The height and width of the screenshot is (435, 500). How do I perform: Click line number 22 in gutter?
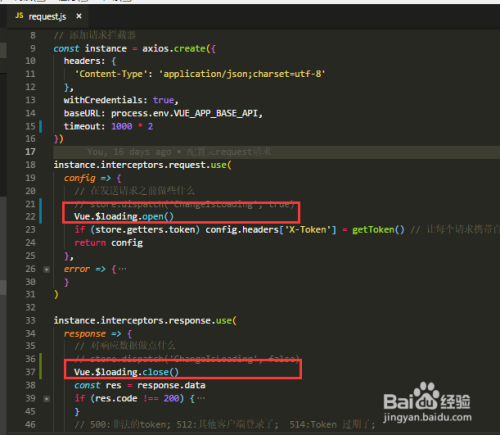30,217
